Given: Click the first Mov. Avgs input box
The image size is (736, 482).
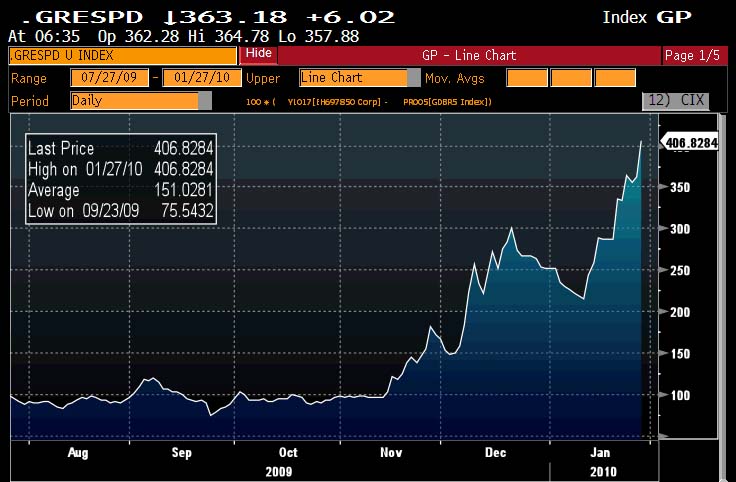Looking at the screenshot, I should (x=527, y=78).
